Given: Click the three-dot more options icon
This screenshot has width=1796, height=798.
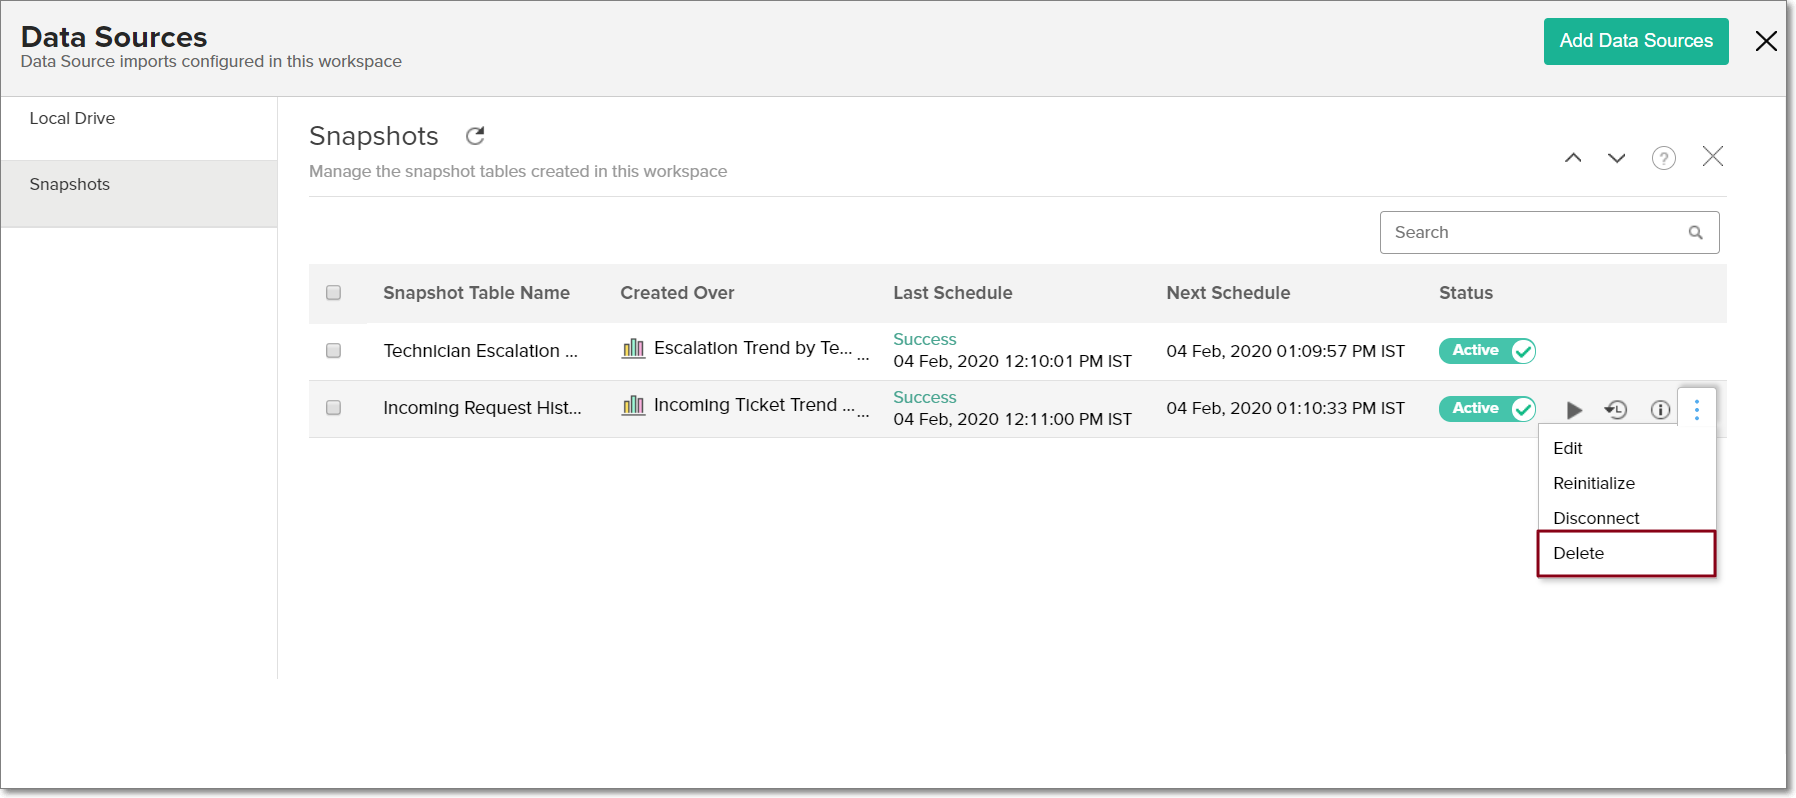Looking at the screenshot, I should point(1697,409).
